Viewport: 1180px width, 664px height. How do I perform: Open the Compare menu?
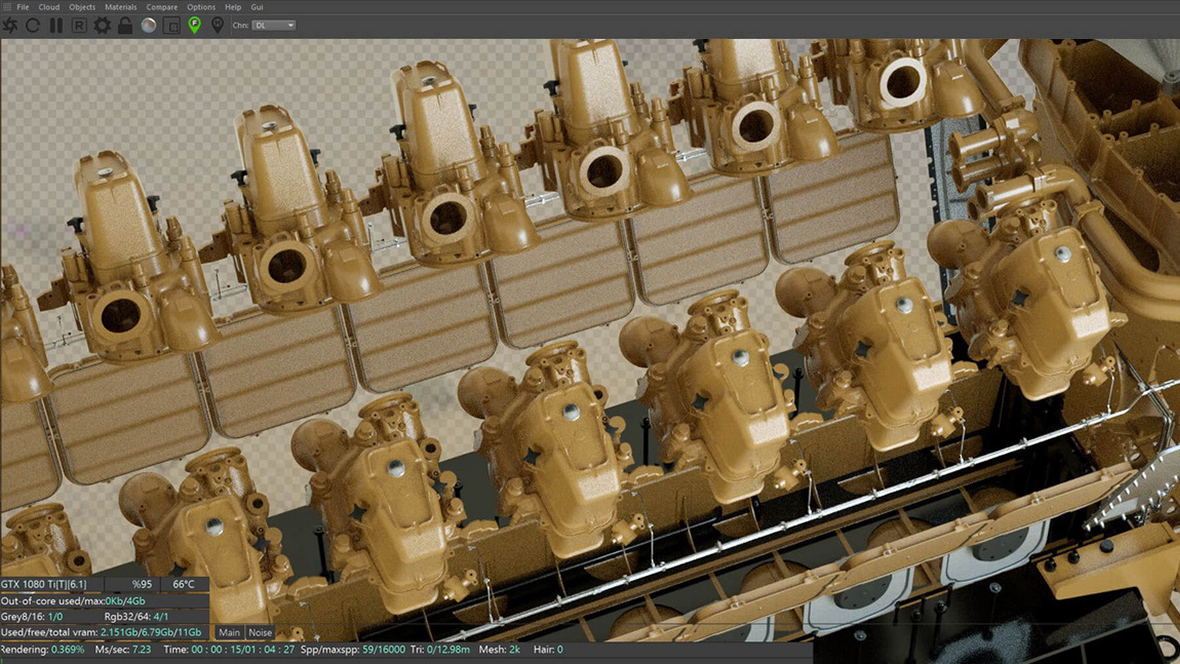162,6
